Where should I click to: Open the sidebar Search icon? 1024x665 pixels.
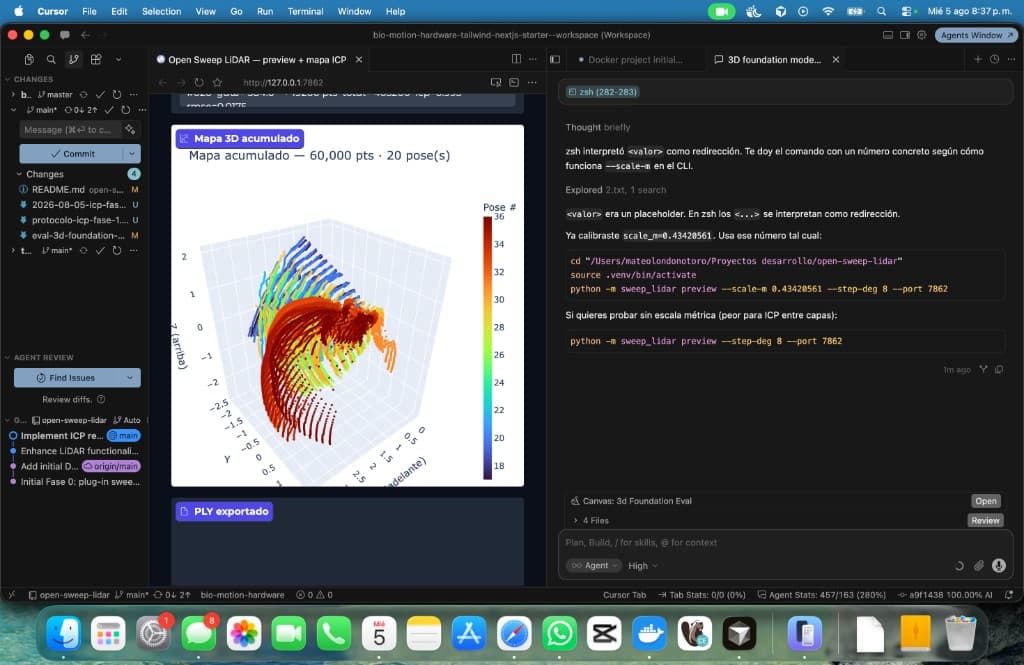click(51, 59)
